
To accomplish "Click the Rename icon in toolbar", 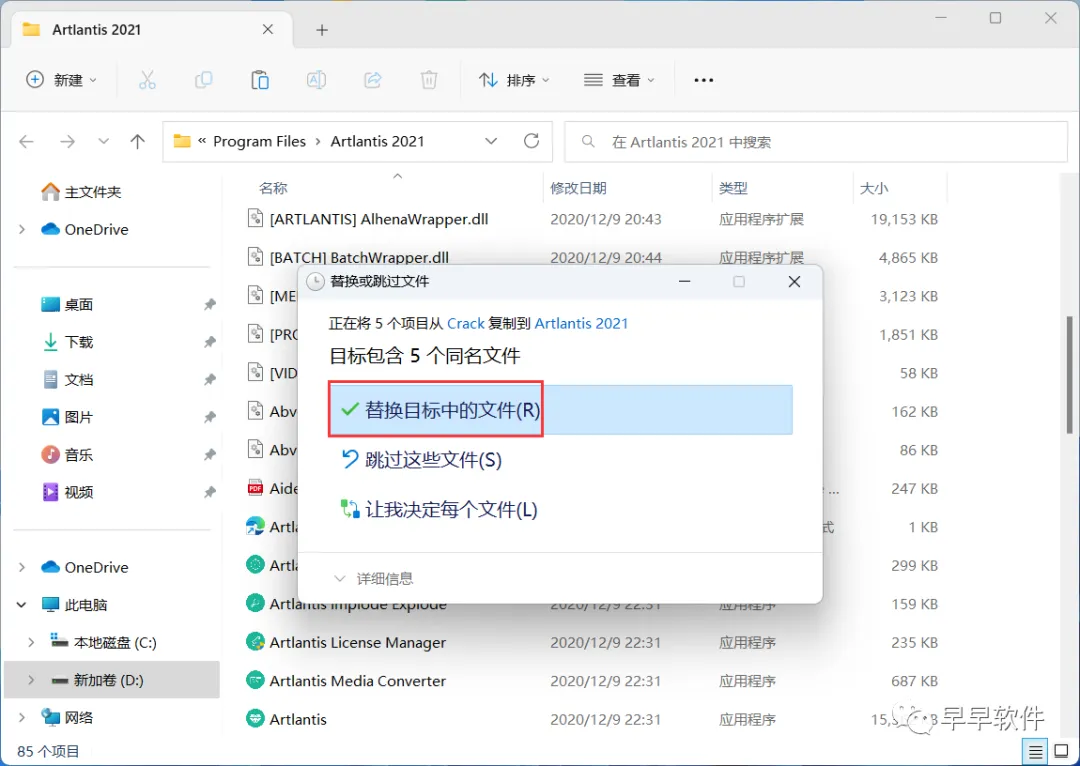I will 316,80.
